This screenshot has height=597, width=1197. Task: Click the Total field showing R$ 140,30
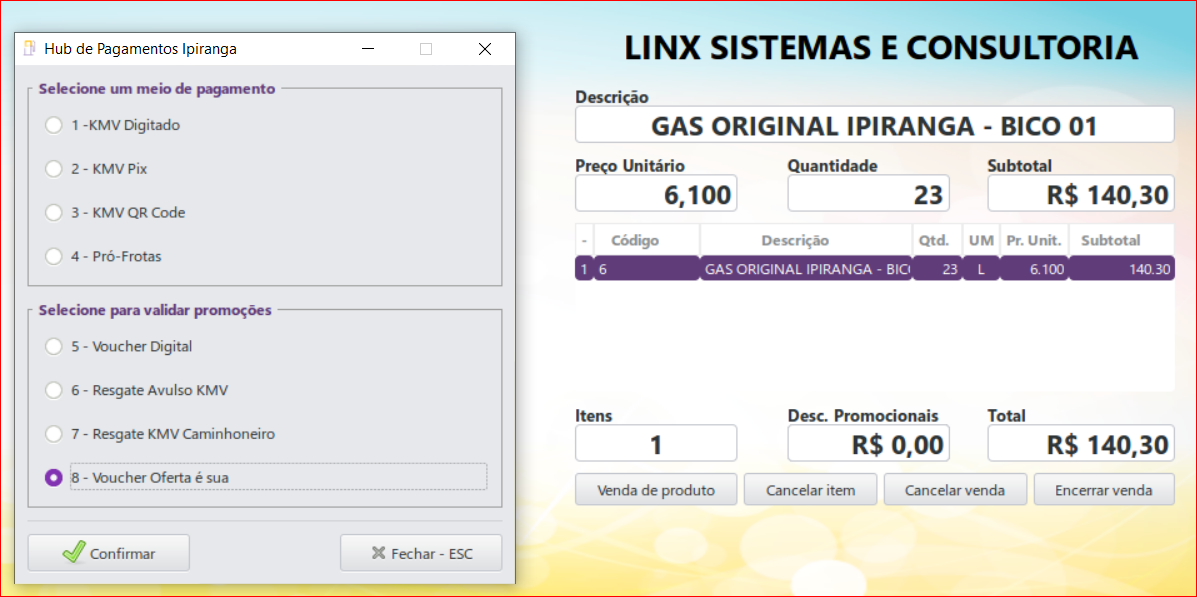(x=1081, y=443)
